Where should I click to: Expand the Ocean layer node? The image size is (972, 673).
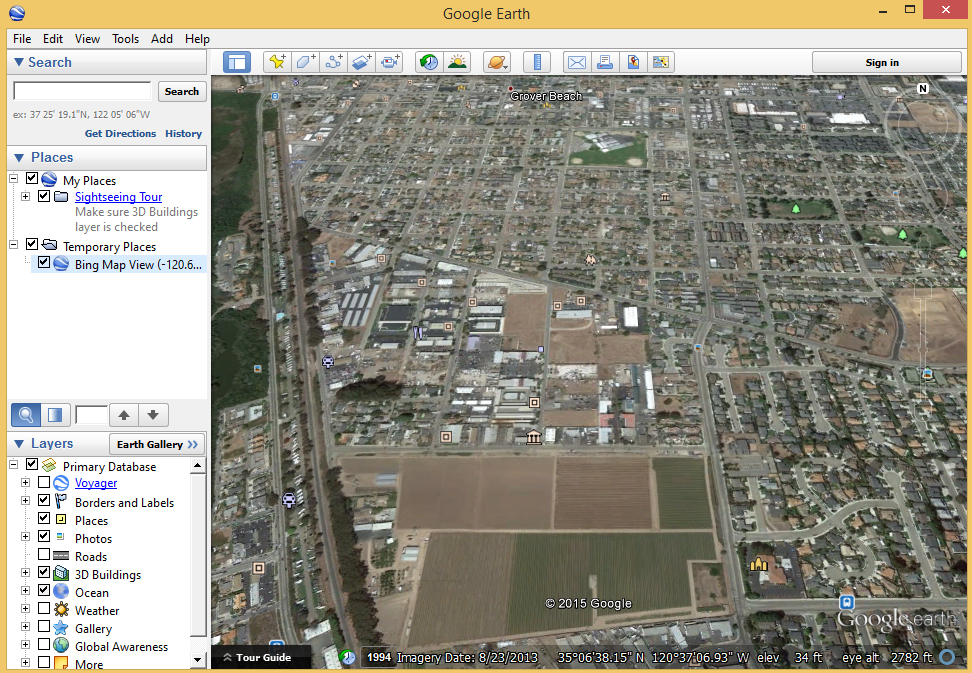click(x=25, y=591)
